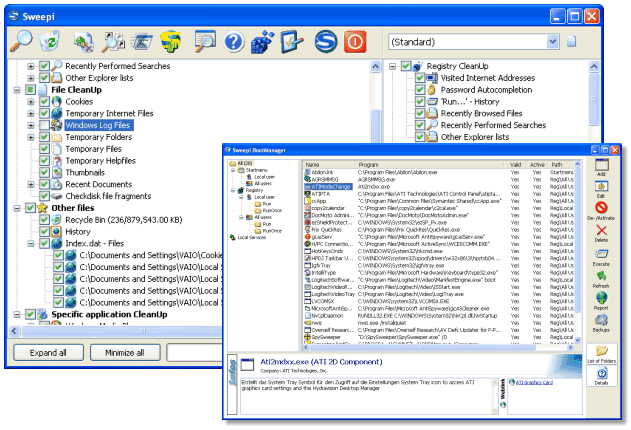Toggle the Checkdisk file fragments checkbox

pyautogui.click(x=44, y=196)
